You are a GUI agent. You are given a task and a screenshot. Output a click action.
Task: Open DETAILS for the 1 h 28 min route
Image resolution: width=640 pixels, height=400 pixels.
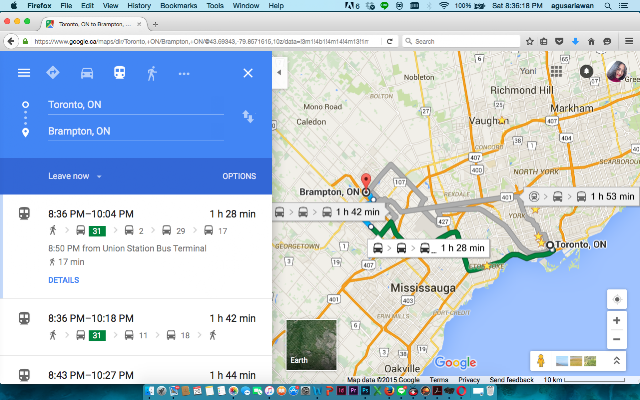(64, 280)
